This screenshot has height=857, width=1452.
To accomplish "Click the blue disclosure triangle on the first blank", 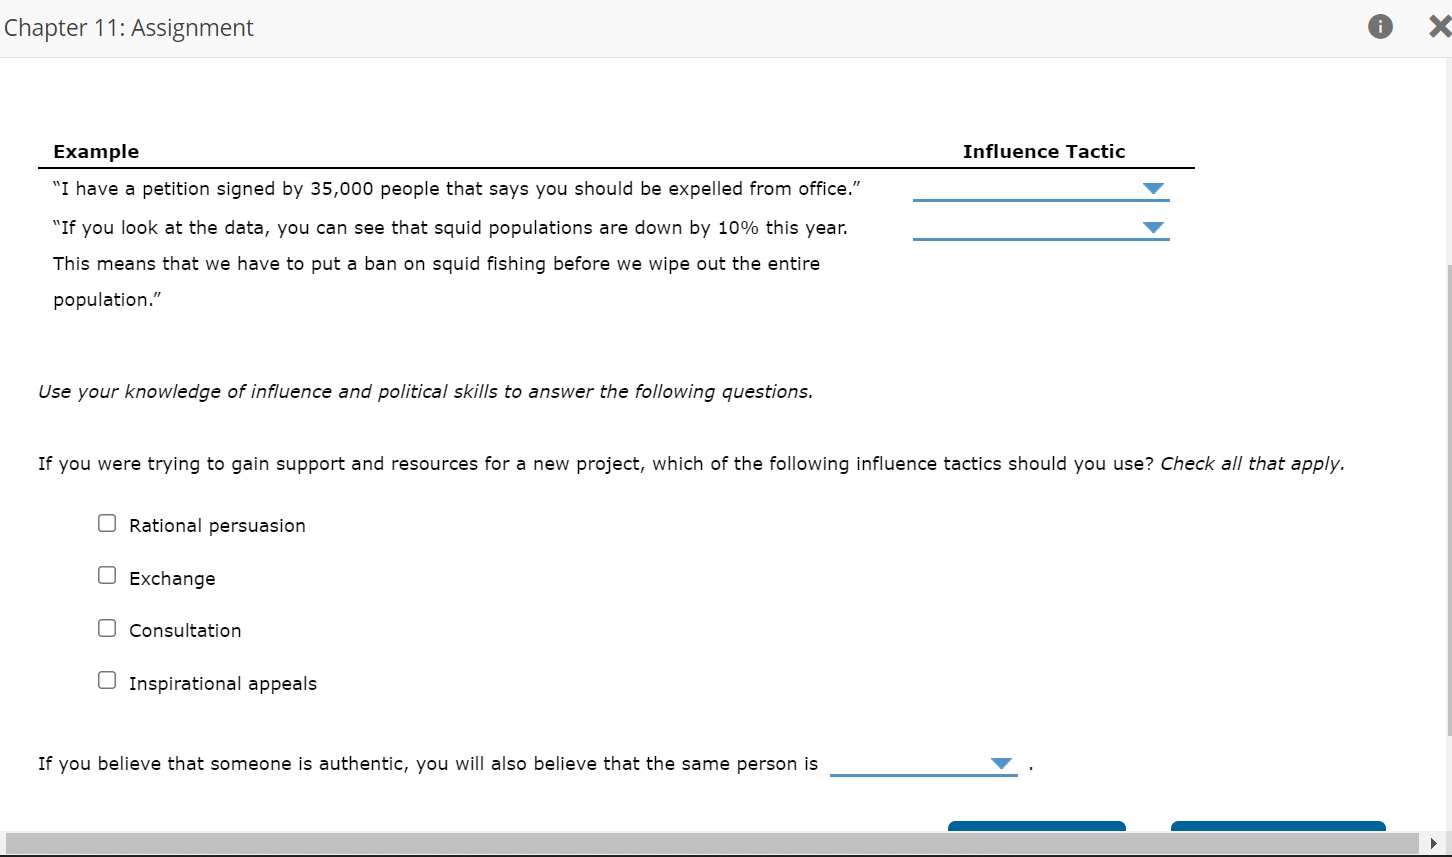I will (1154, 188).
